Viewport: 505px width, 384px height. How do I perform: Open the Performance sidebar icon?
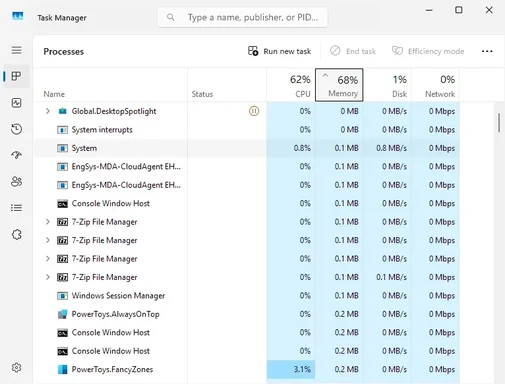[16, 103]
